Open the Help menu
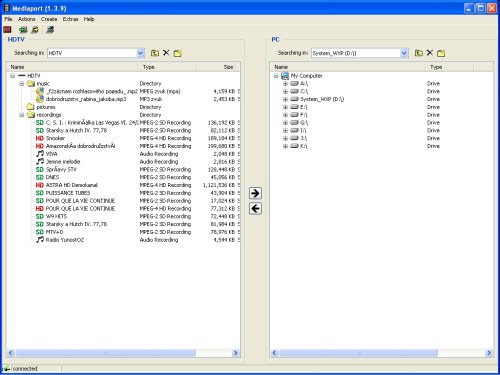The height and width of the screenshot is (375, 500). [89, 19]
